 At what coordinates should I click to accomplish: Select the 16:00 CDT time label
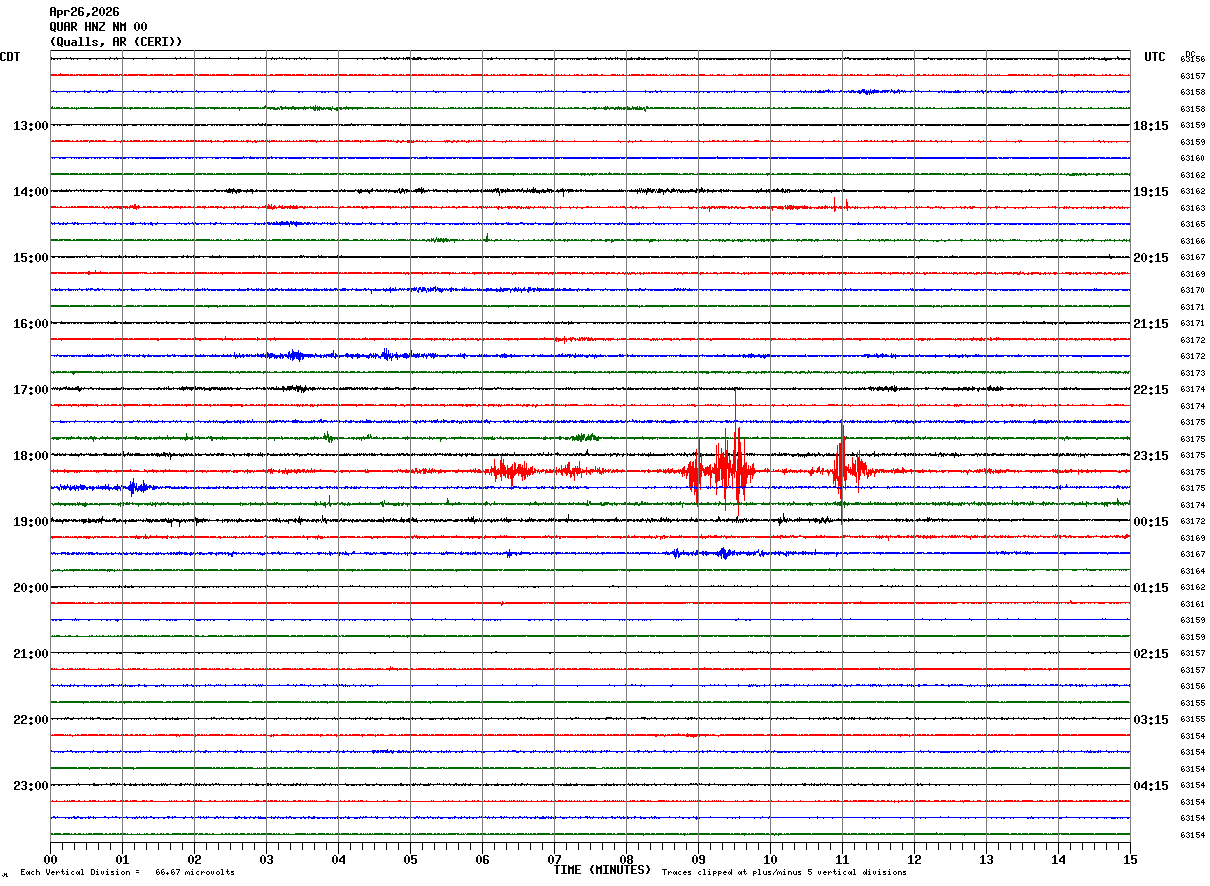coord(30,324)
